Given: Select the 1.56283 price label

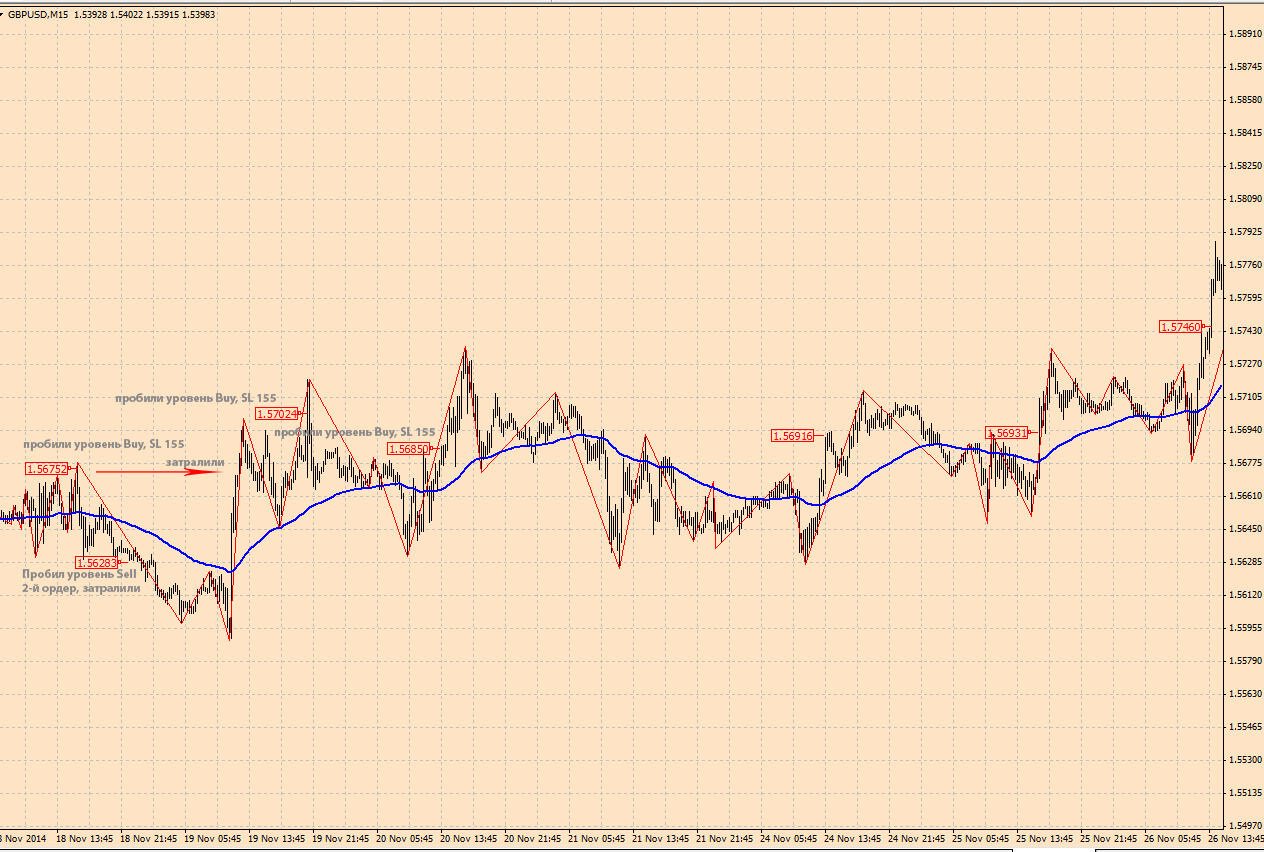Looking at the screenshot, I should 97,563.
